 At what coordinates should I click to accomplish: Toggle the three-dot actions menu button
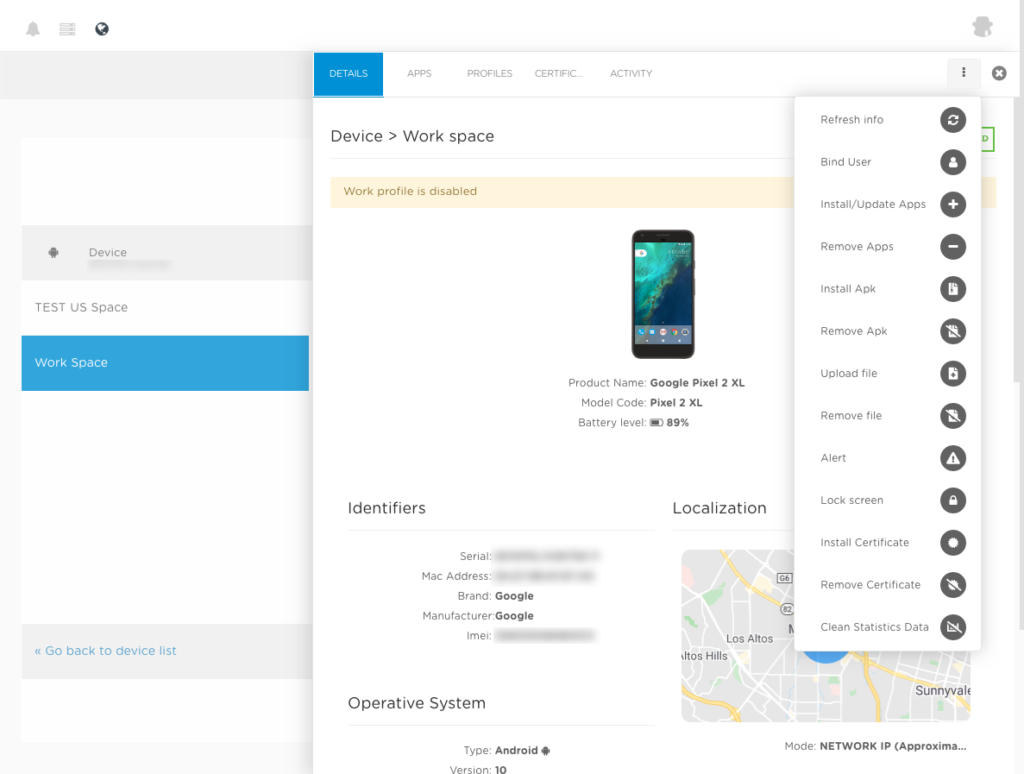[x=963, y=73]
